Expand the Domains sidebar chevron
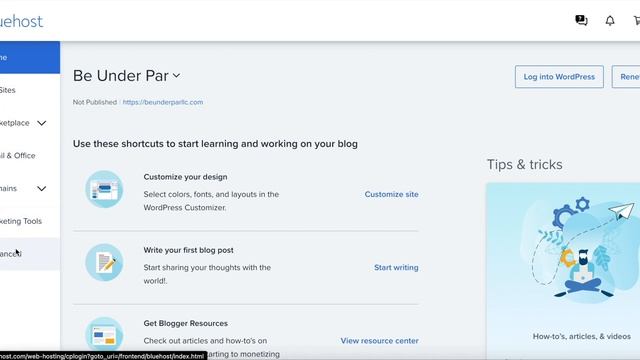This screenshot has height=360, width=640. click(x=42, y=189)
